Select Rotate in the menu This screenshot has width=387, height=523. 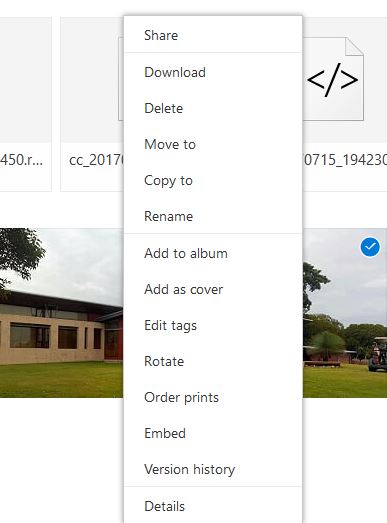click(213, 361)
